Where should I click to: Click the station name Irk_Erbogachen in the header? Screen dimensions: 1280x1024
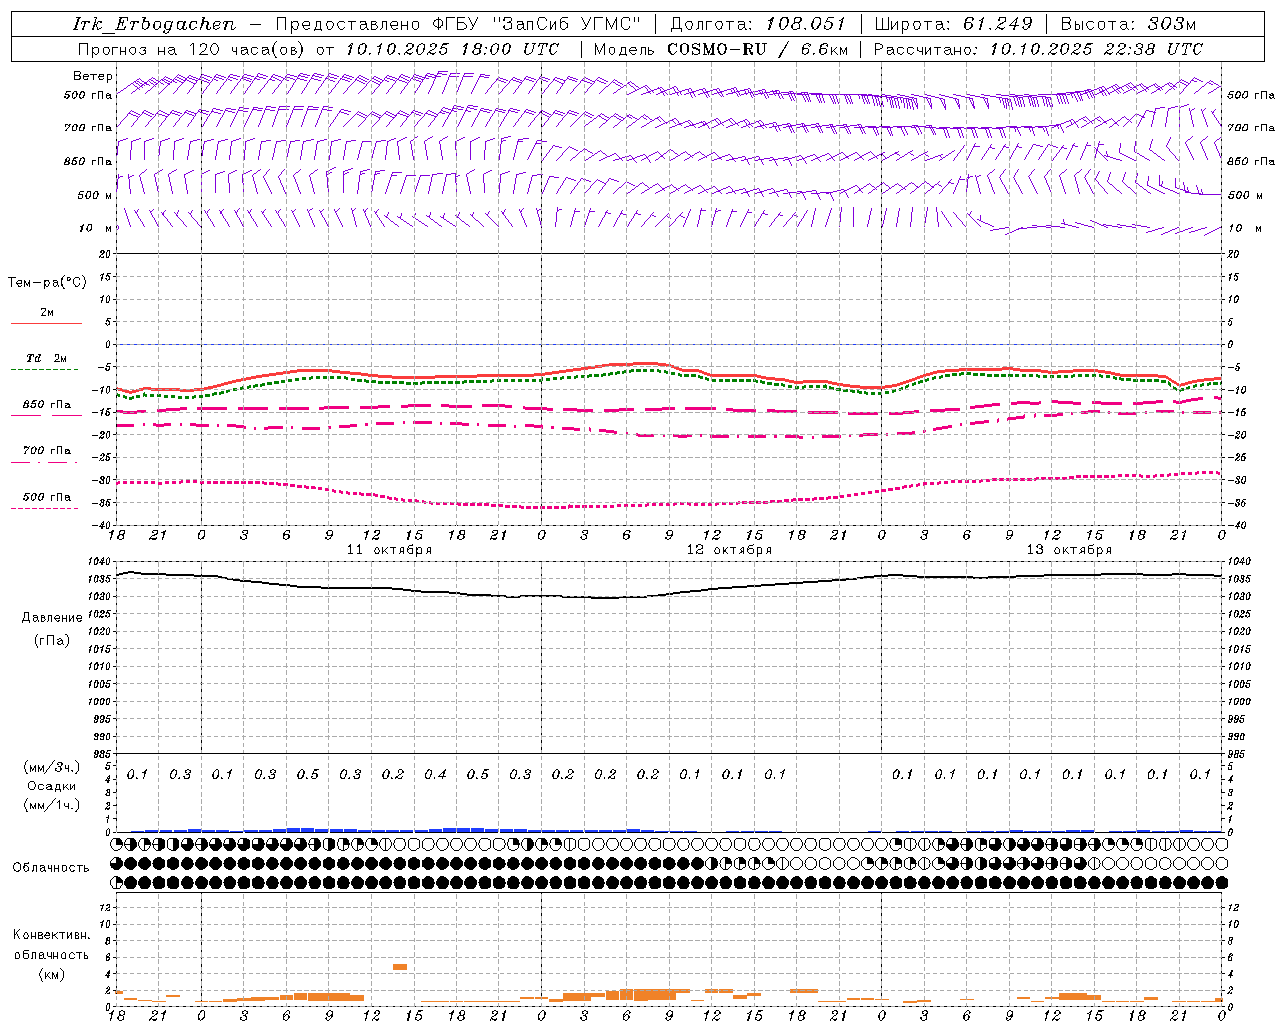click(154, 24)
